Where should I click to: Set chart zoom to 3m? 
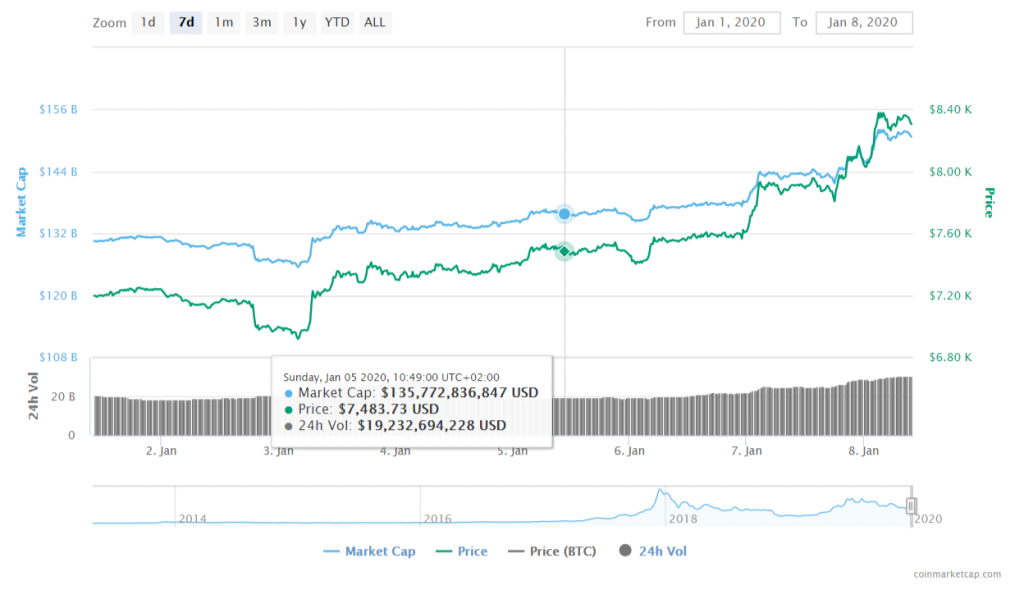[261, 22]
